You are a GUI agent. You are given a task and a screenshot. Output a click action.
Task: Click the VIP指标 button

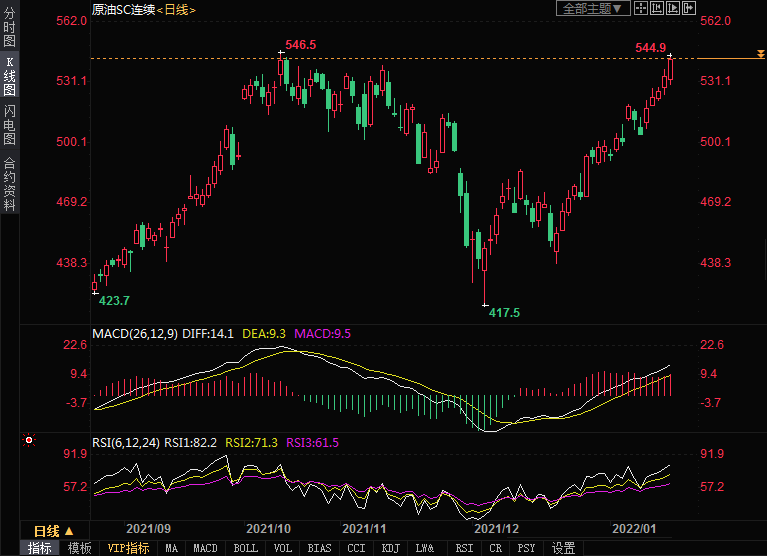tap(128, 548)
